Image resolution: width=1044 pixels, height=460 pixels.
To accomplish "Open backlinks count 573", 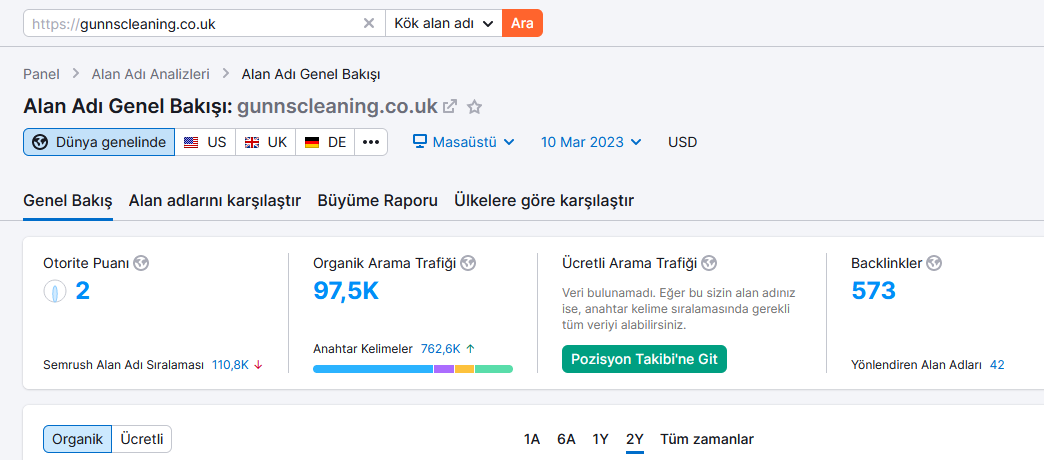I will coord(873,291).
